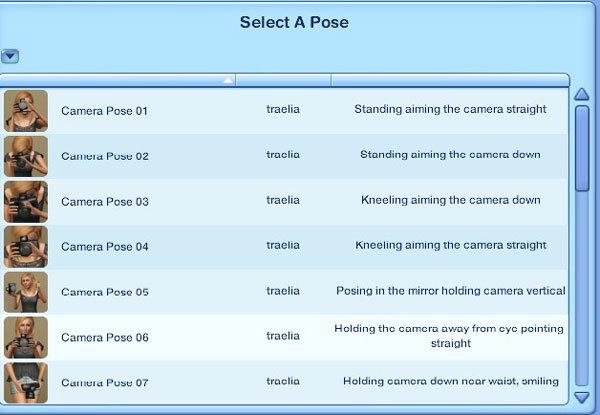Click the scroll up arrow of pose list
600x415 pixels.
point(582,94)
